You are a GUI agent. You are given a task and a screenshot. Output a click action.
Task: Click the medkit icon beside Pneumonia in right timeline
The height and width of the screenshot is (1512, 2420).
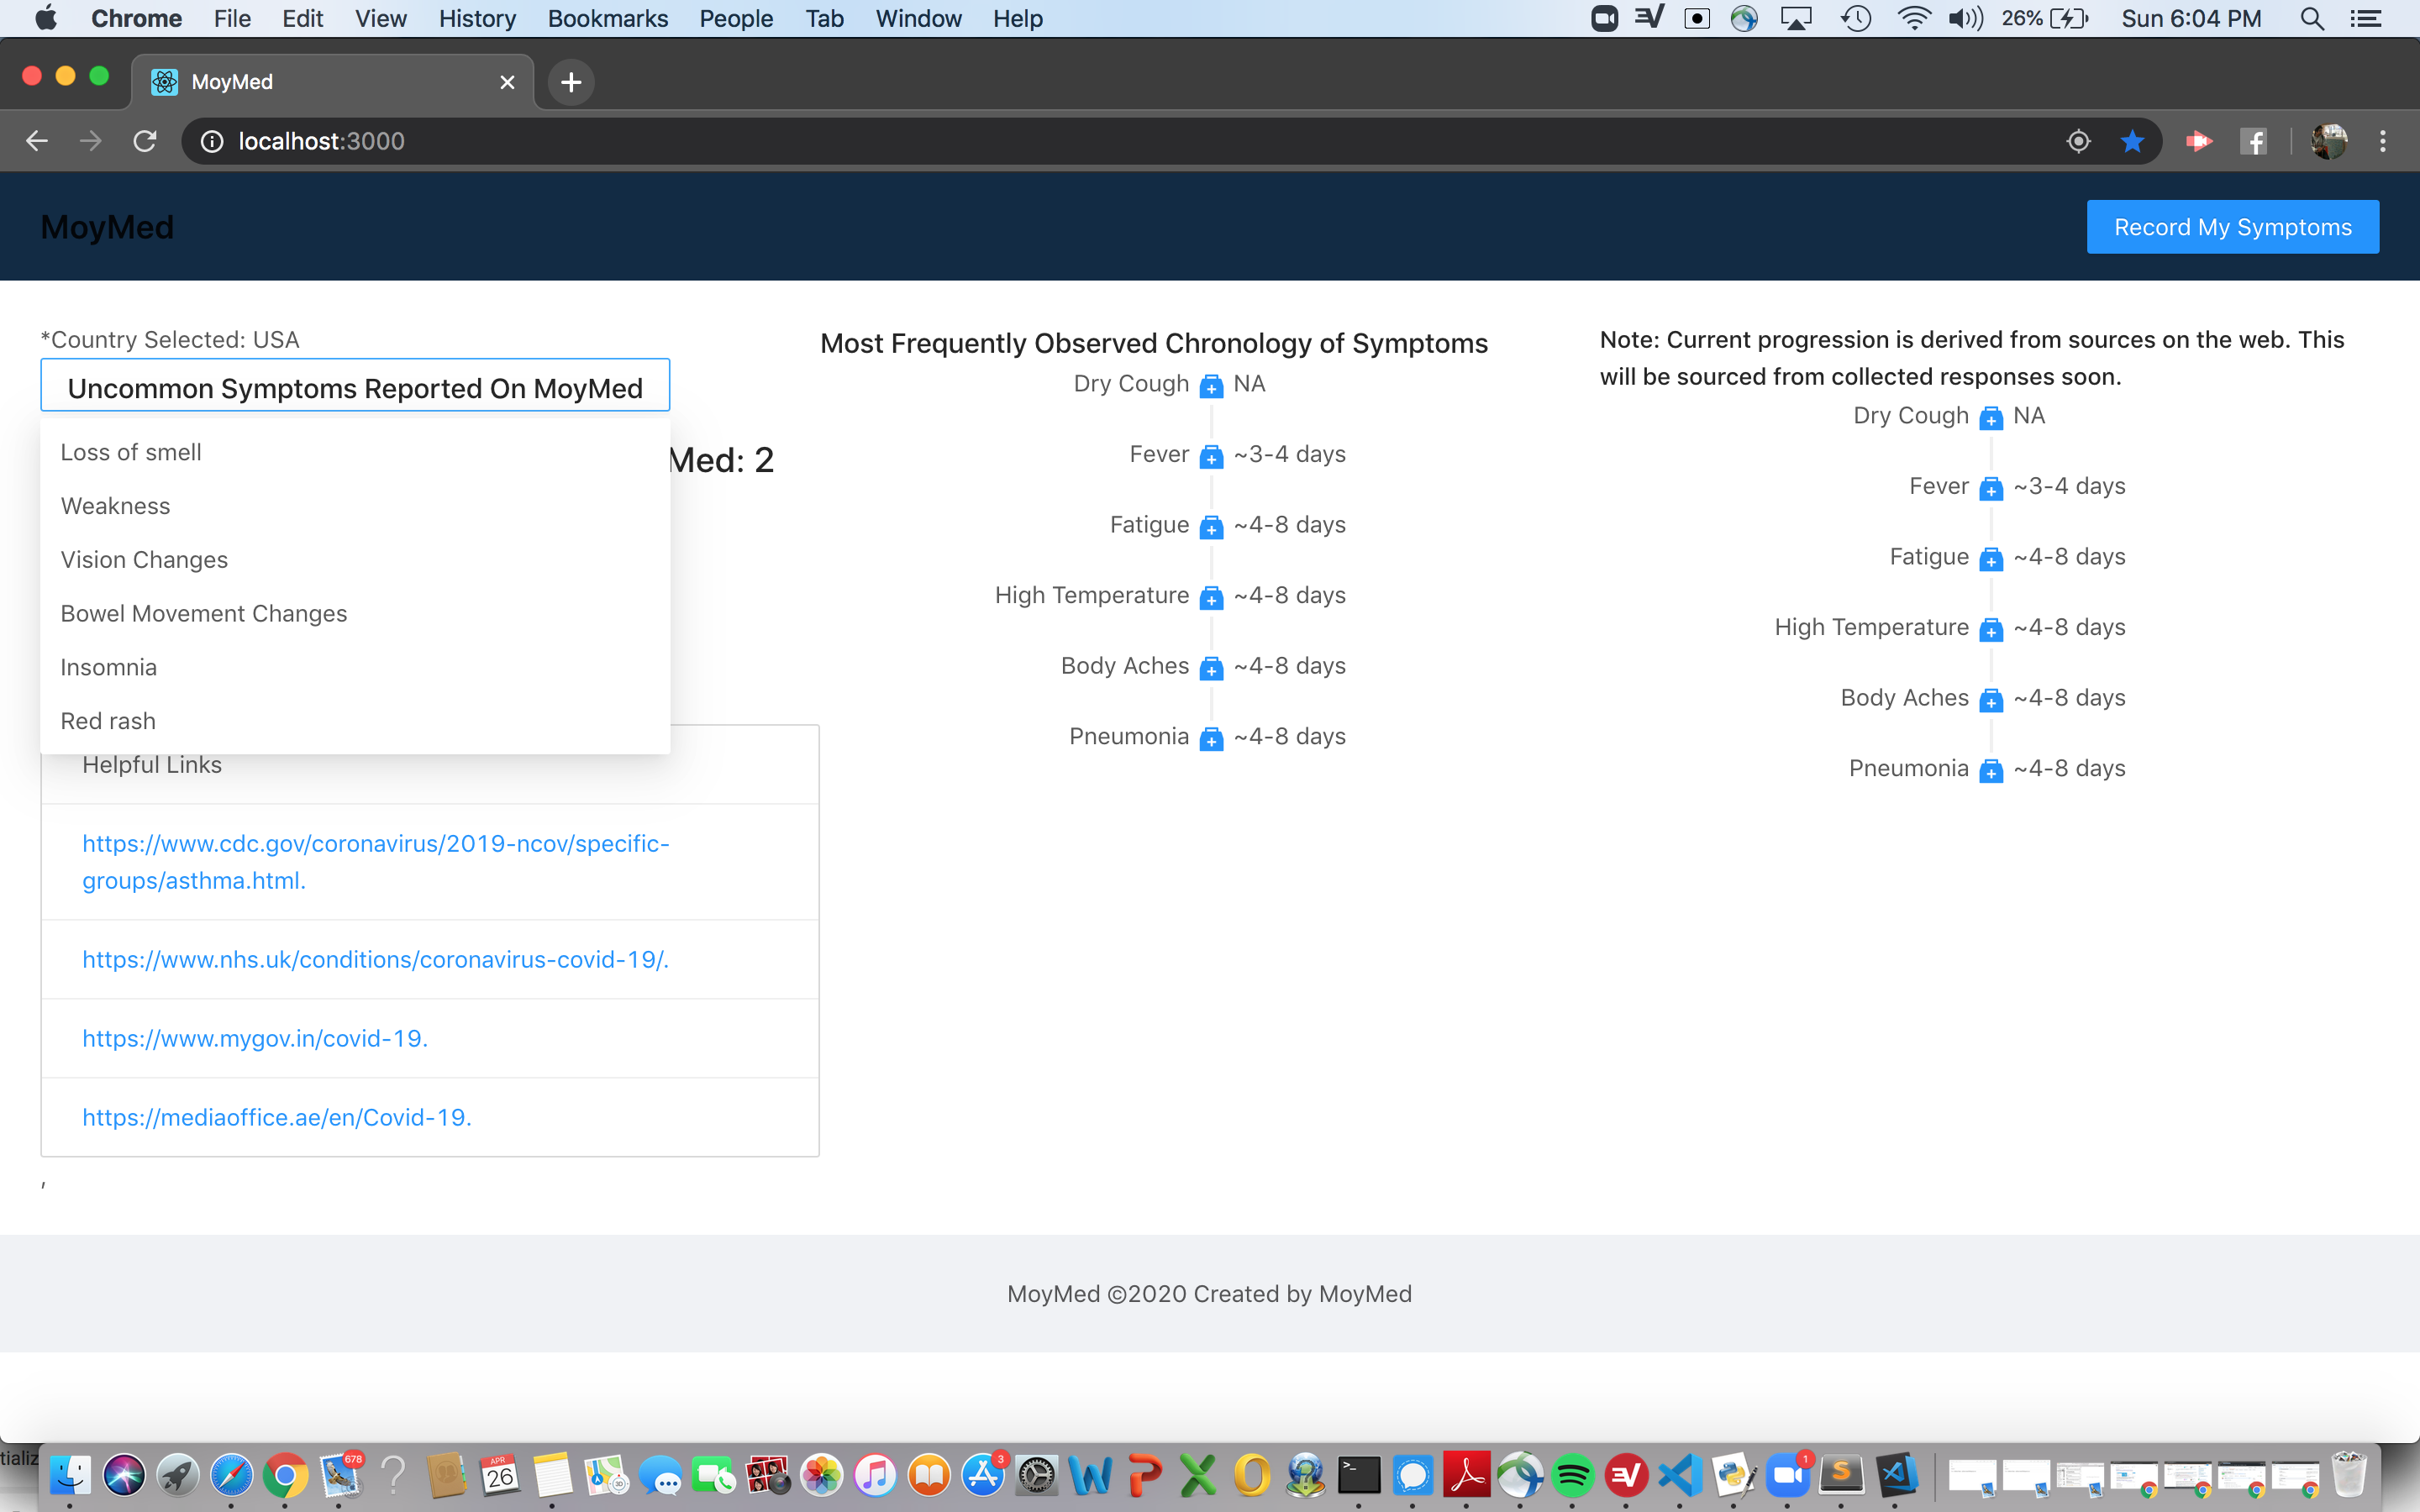click(x=1991, y=770)
